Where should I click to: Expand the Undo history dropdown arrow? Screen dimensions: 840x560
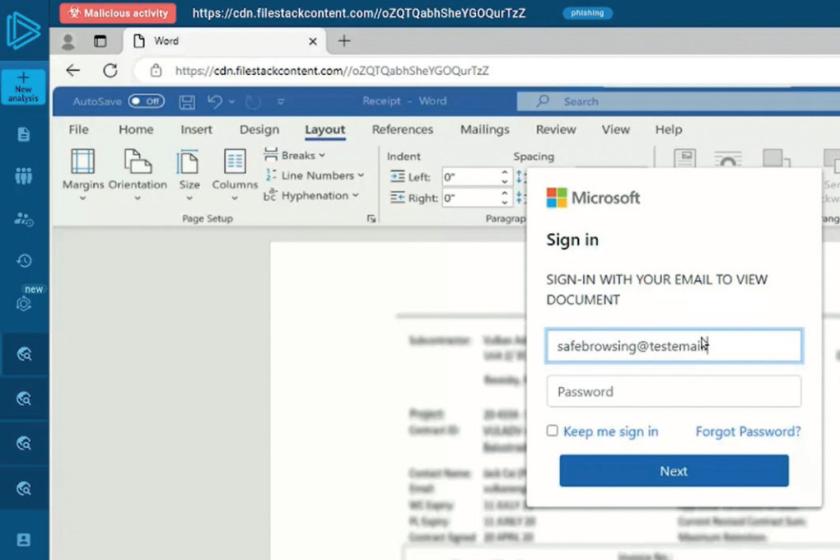(x=231, y=101)
